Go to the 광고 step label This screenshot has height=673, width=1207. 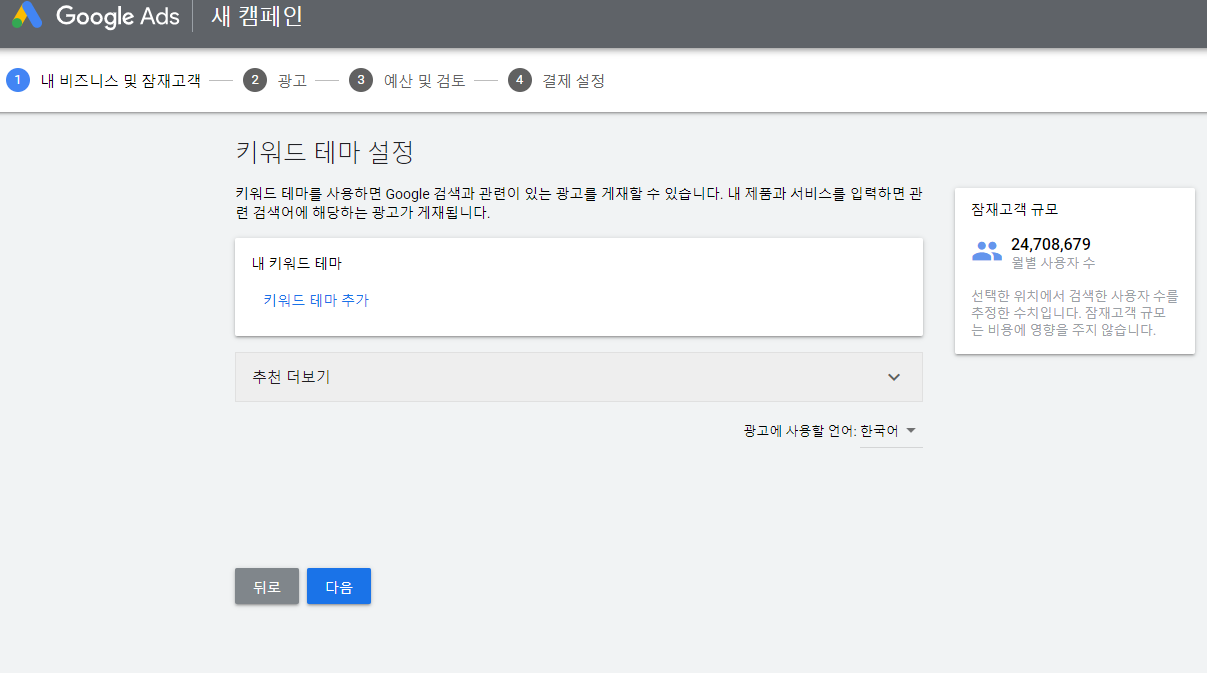tap(292, 81)
